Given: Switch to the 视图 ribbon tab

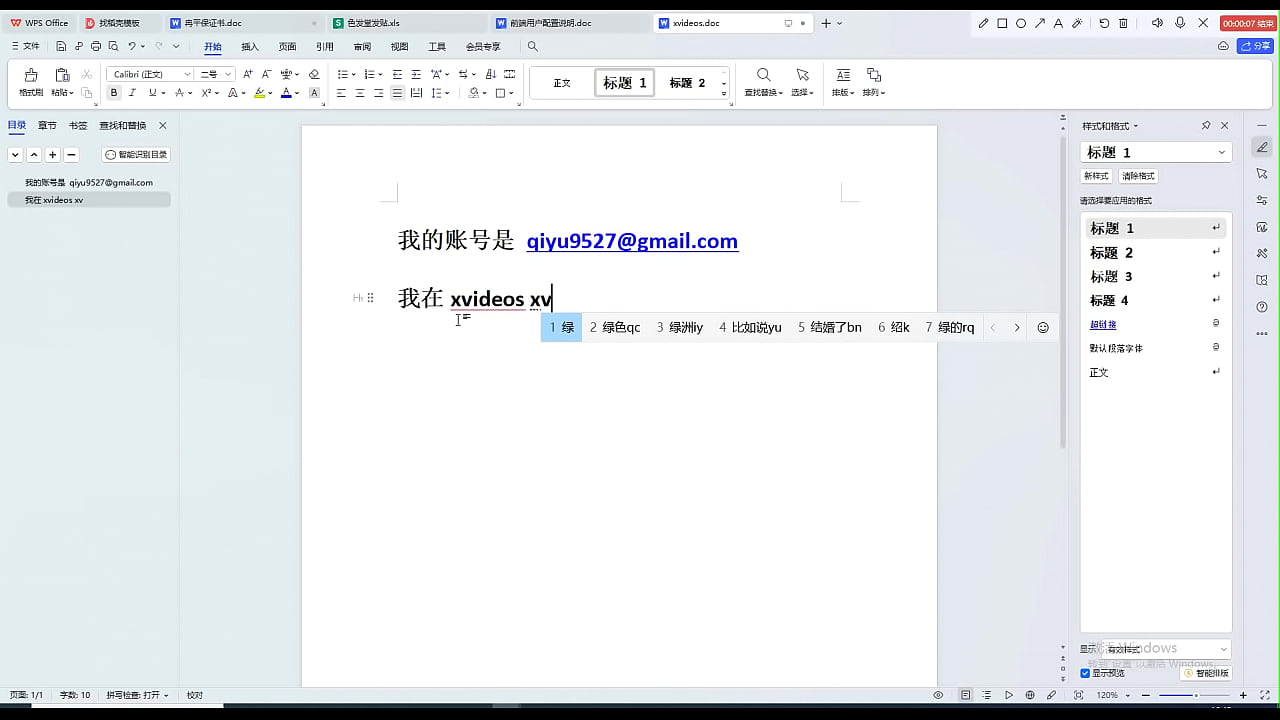Looking at the screenshot, I should (x=399, y=46).
